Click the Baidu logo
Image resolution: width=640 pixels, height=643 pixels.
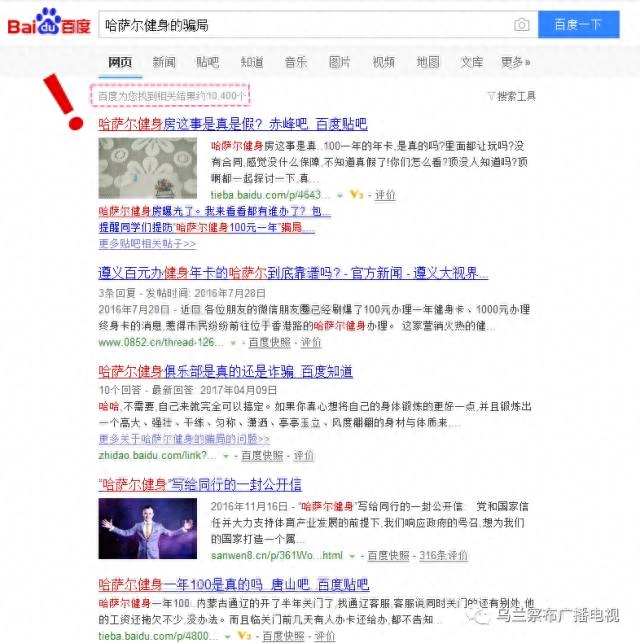click(x=49, y=22)
